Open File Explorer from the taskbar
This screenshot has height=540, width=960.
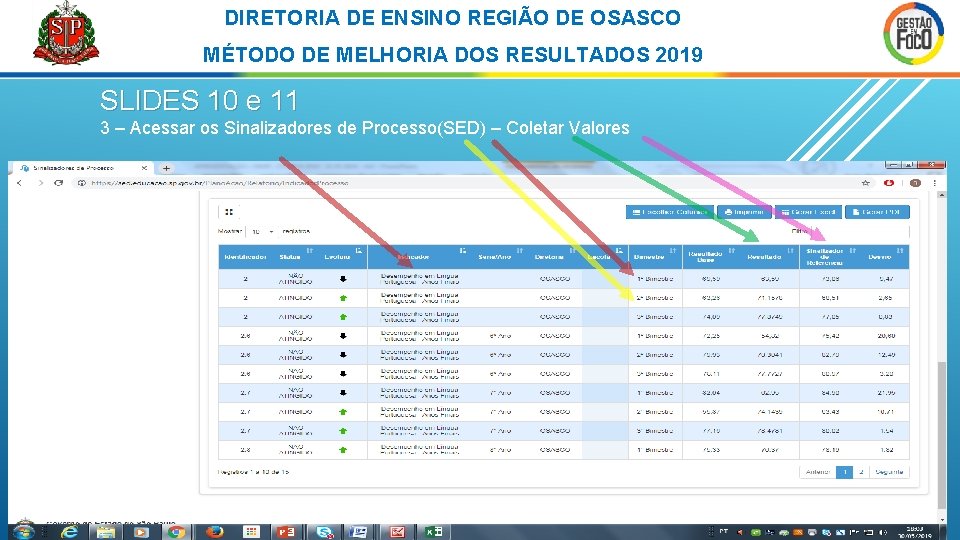(106, 531)
